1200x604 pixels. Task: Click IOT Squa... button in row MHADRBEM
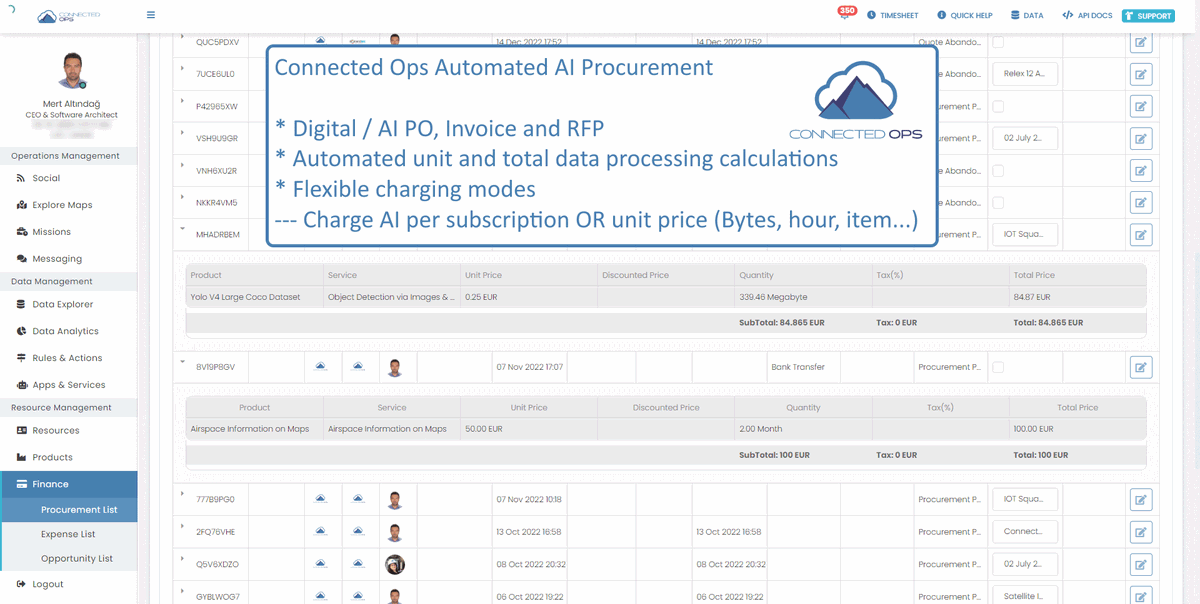click(1024, 234)
